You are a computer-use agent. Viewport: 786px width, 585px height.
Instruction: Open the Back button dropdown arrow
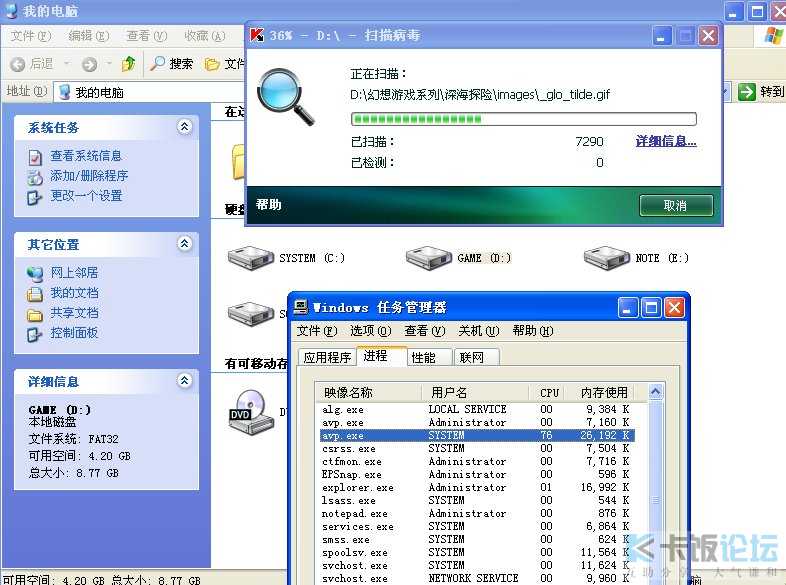point(66,64)
